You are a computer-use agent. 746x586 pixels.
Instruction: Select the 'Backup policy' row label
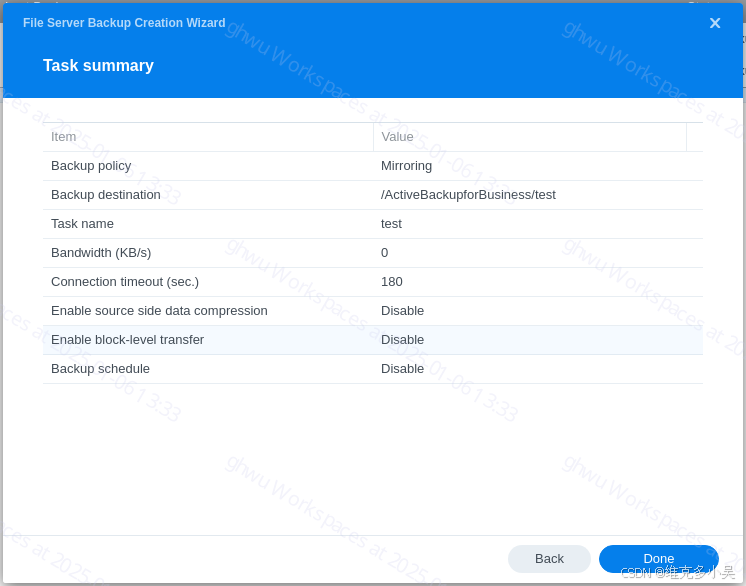[91, 166]
